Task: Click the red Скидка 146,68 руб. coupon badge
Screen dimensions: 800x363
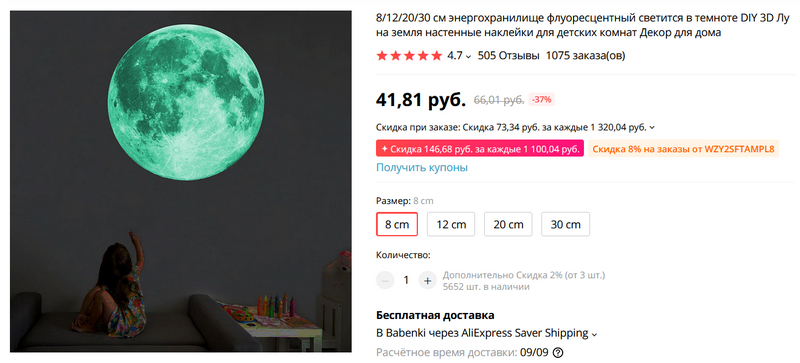Action: (x=480, y=149)
